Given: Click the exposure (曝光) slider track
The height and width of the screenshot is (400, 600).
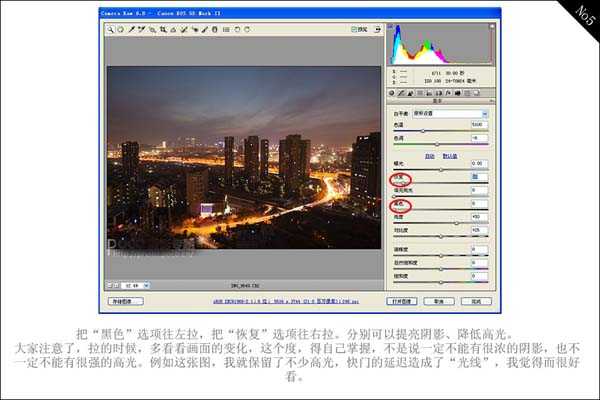Looking at the screenshot, I should coord(436,169).
